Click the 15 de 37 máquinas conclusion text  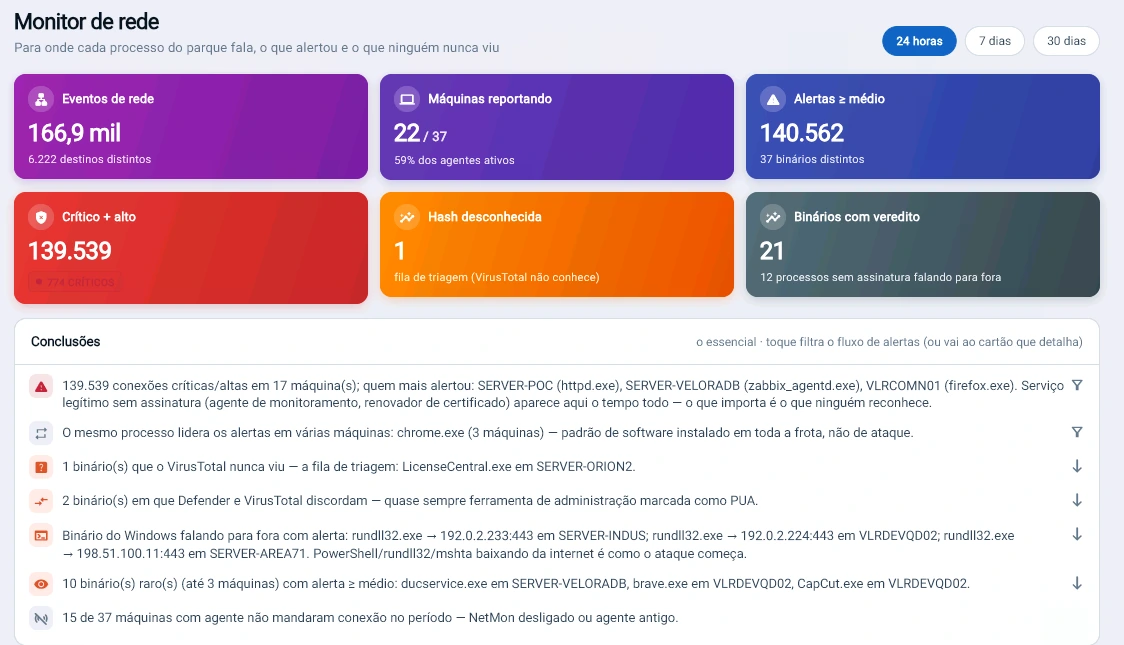370,618
